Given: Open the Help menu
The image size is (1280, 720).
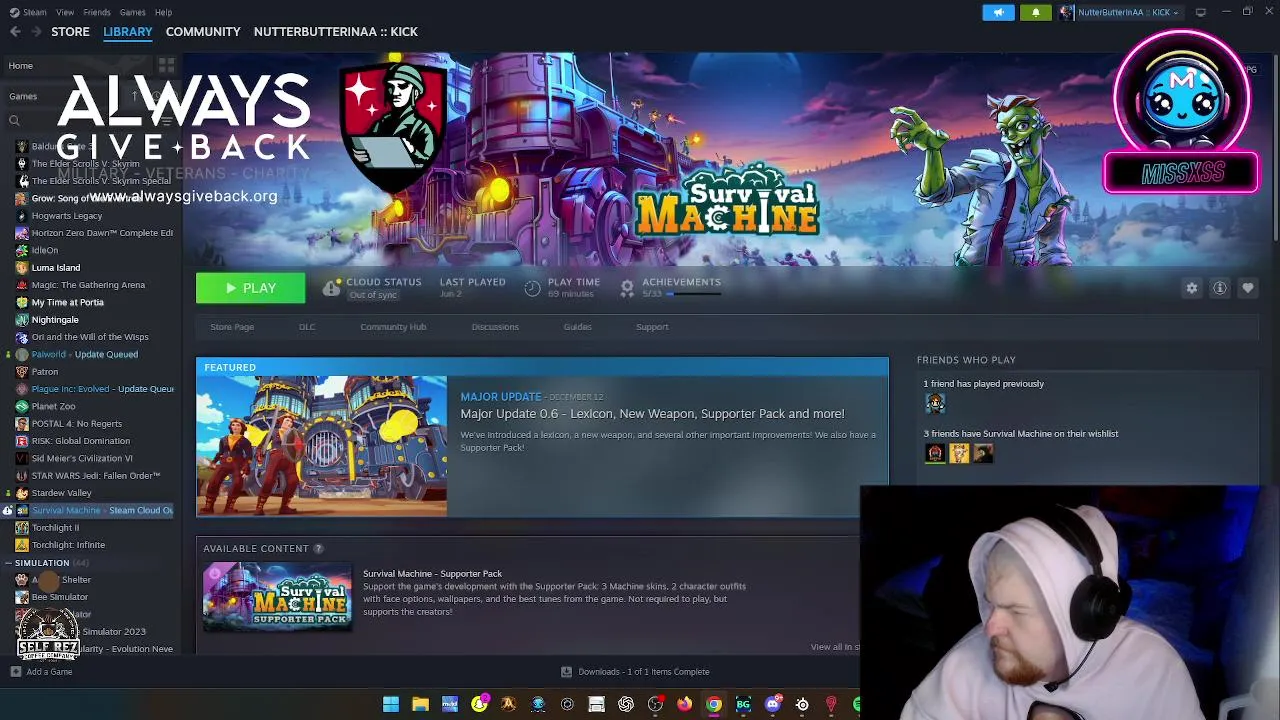Looking at the screenshot, I should coord(163,12).
